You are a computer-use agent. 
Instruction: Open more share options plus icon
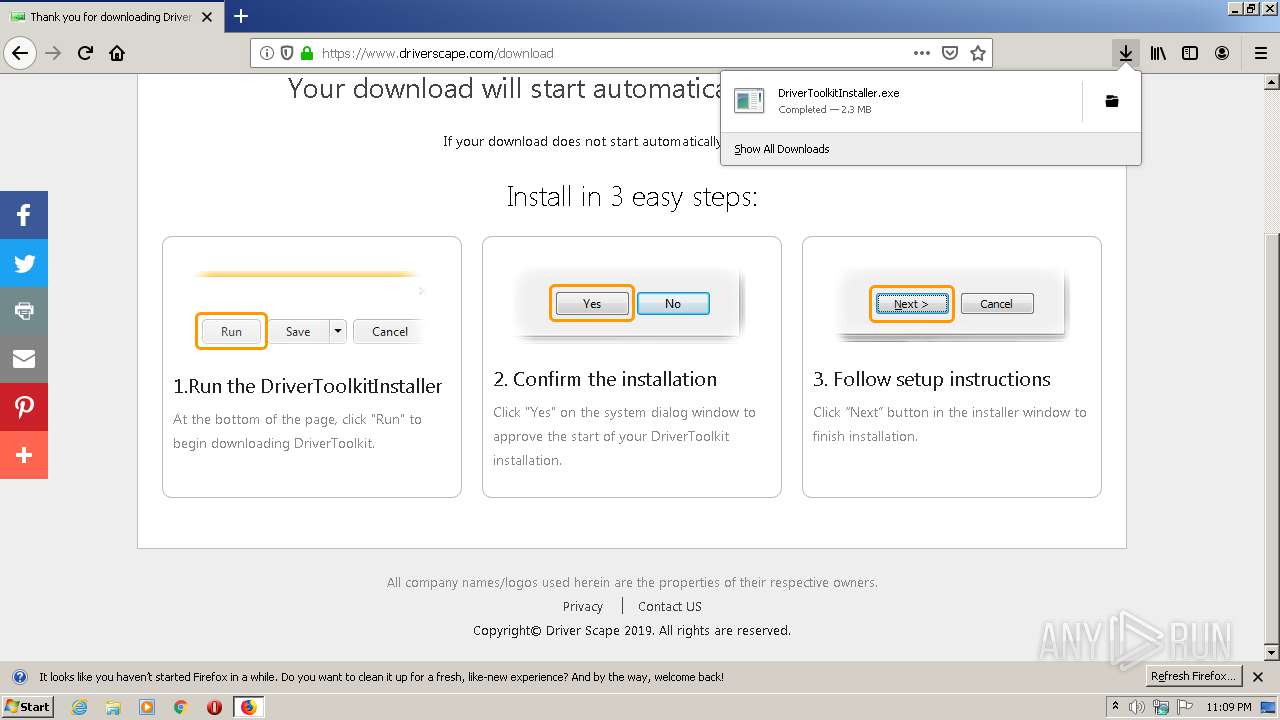coord(24,455)
